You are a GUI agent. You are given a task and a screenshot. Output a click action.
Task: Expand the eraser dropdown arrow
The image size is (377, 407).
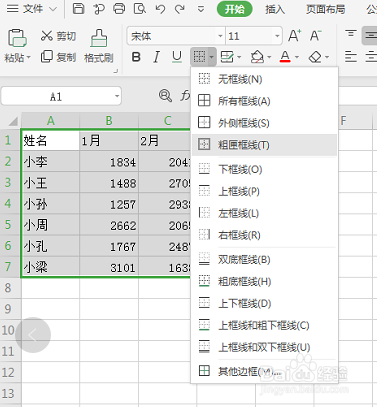pyautogui.click(x=327, y=57)
